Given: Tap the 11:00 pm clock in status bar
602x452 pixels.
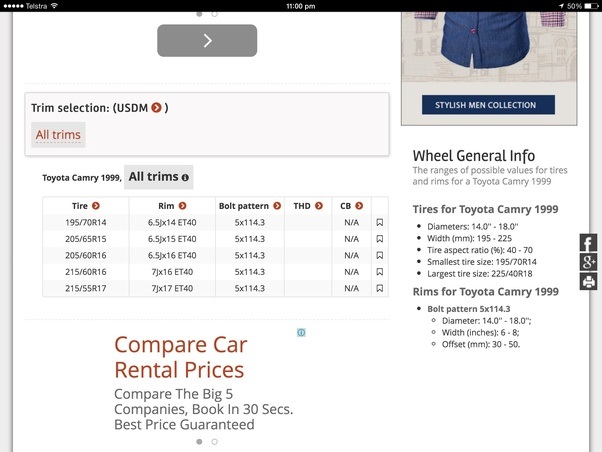Looking at the screenshot, I should (x=301, y=6).
